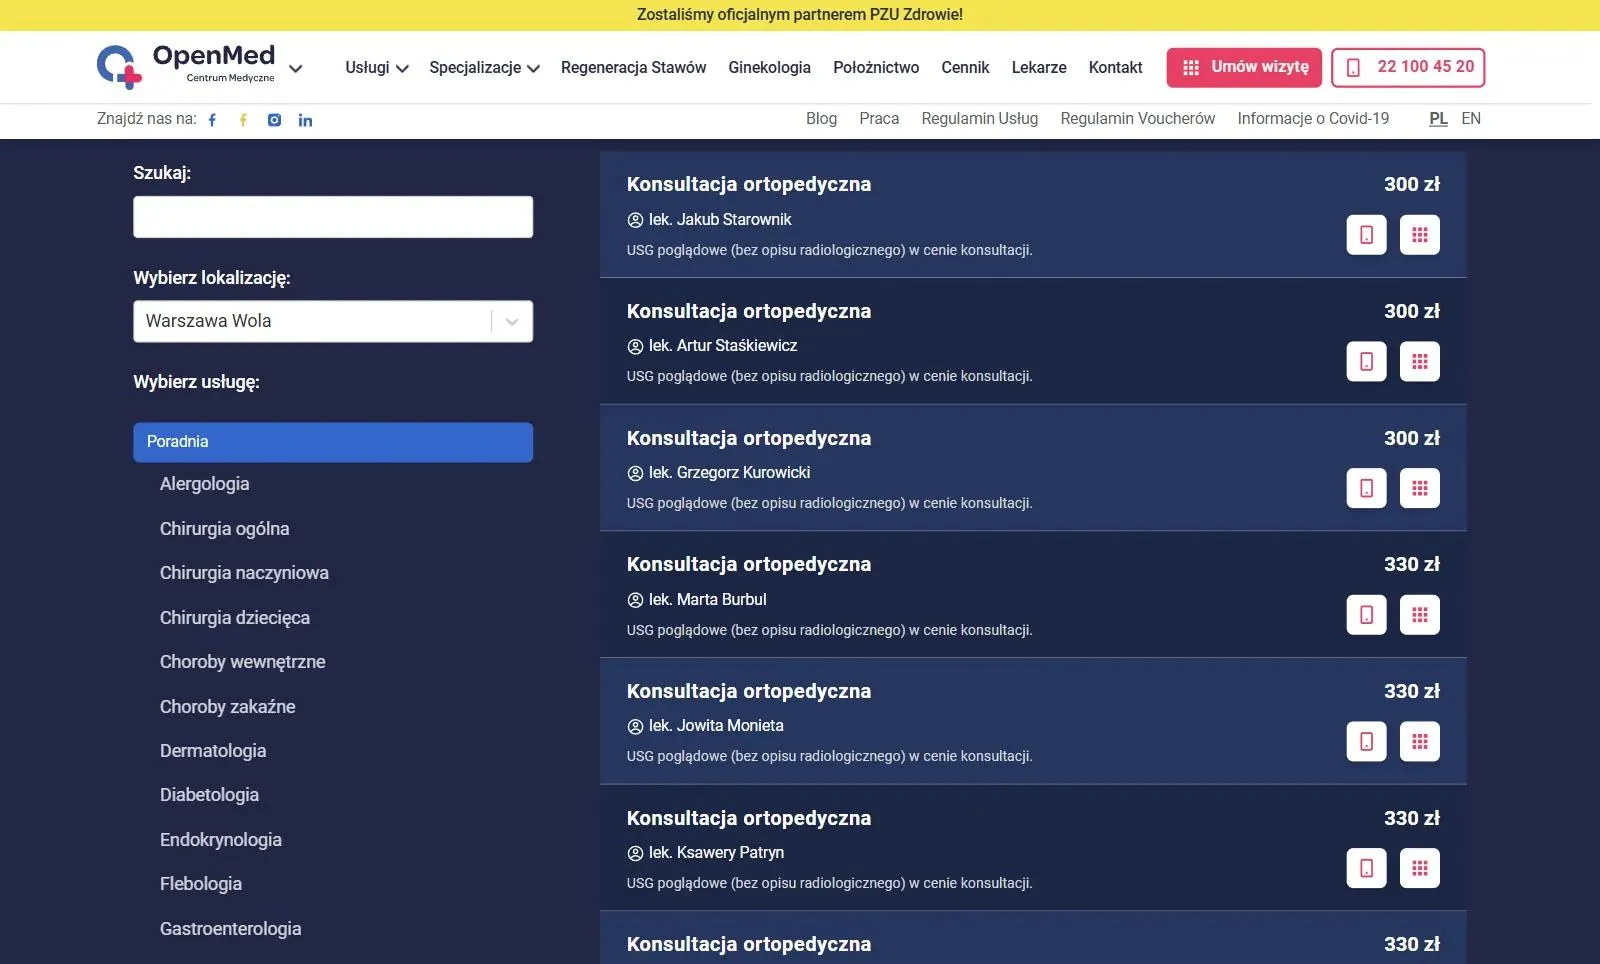This screenshot has height=964, width=1600.
Task: Go to the Kontakt page
Action: pyautogui.click(x=1115, y=68)
